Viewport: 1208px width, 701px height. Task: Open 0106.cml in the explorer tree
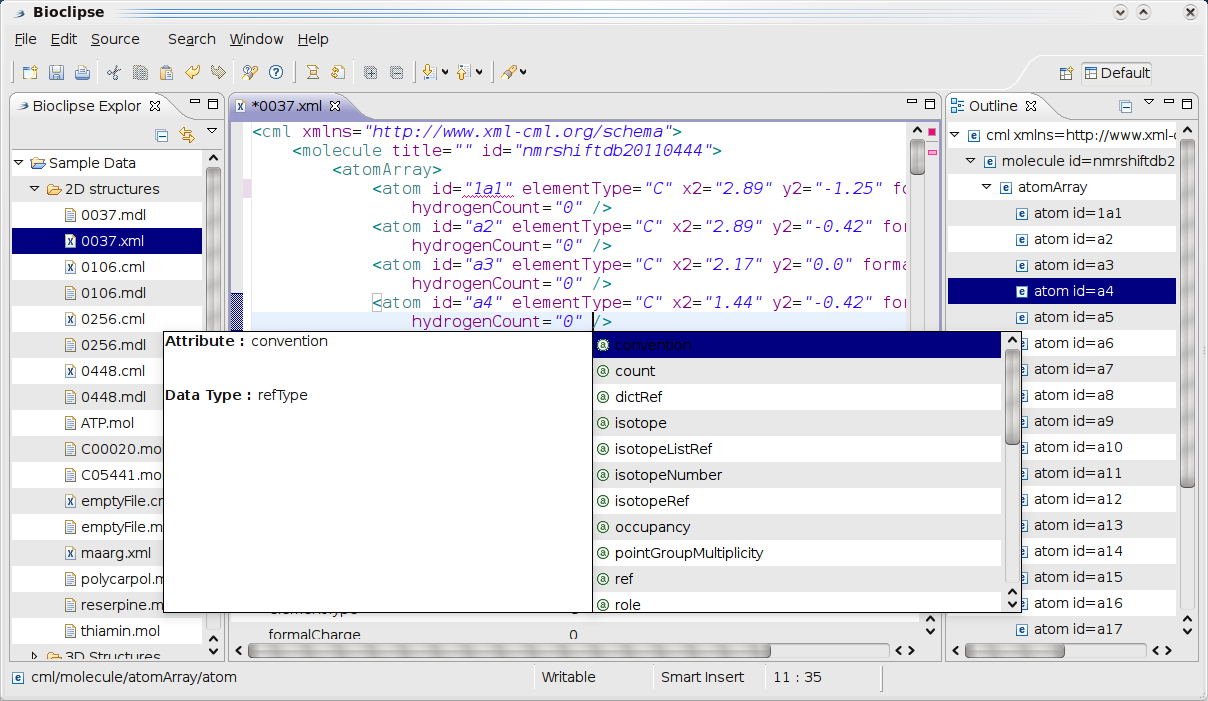click(112, 267)
